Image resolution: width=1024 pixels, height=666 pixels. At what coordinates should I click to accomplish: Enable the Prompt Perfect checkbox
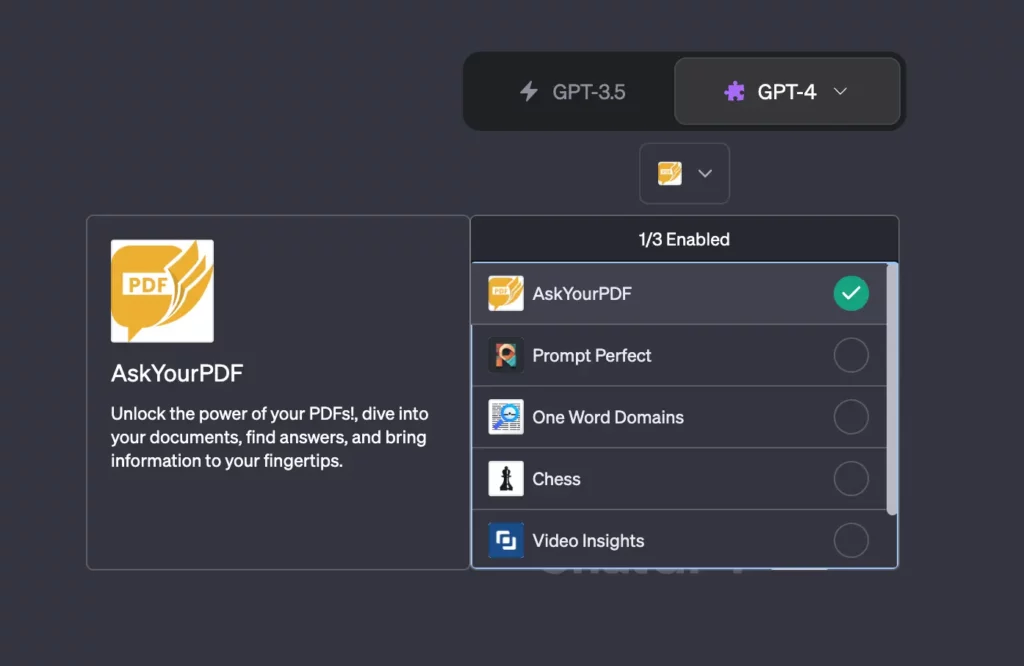tap(851, 355)
